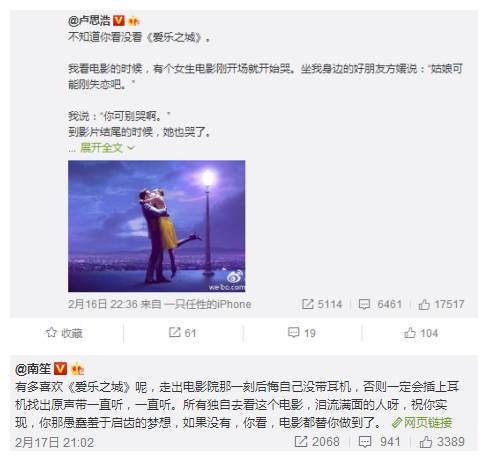Click the 收藏 star icon
488x461 pixels.
[x=51, y=332]
